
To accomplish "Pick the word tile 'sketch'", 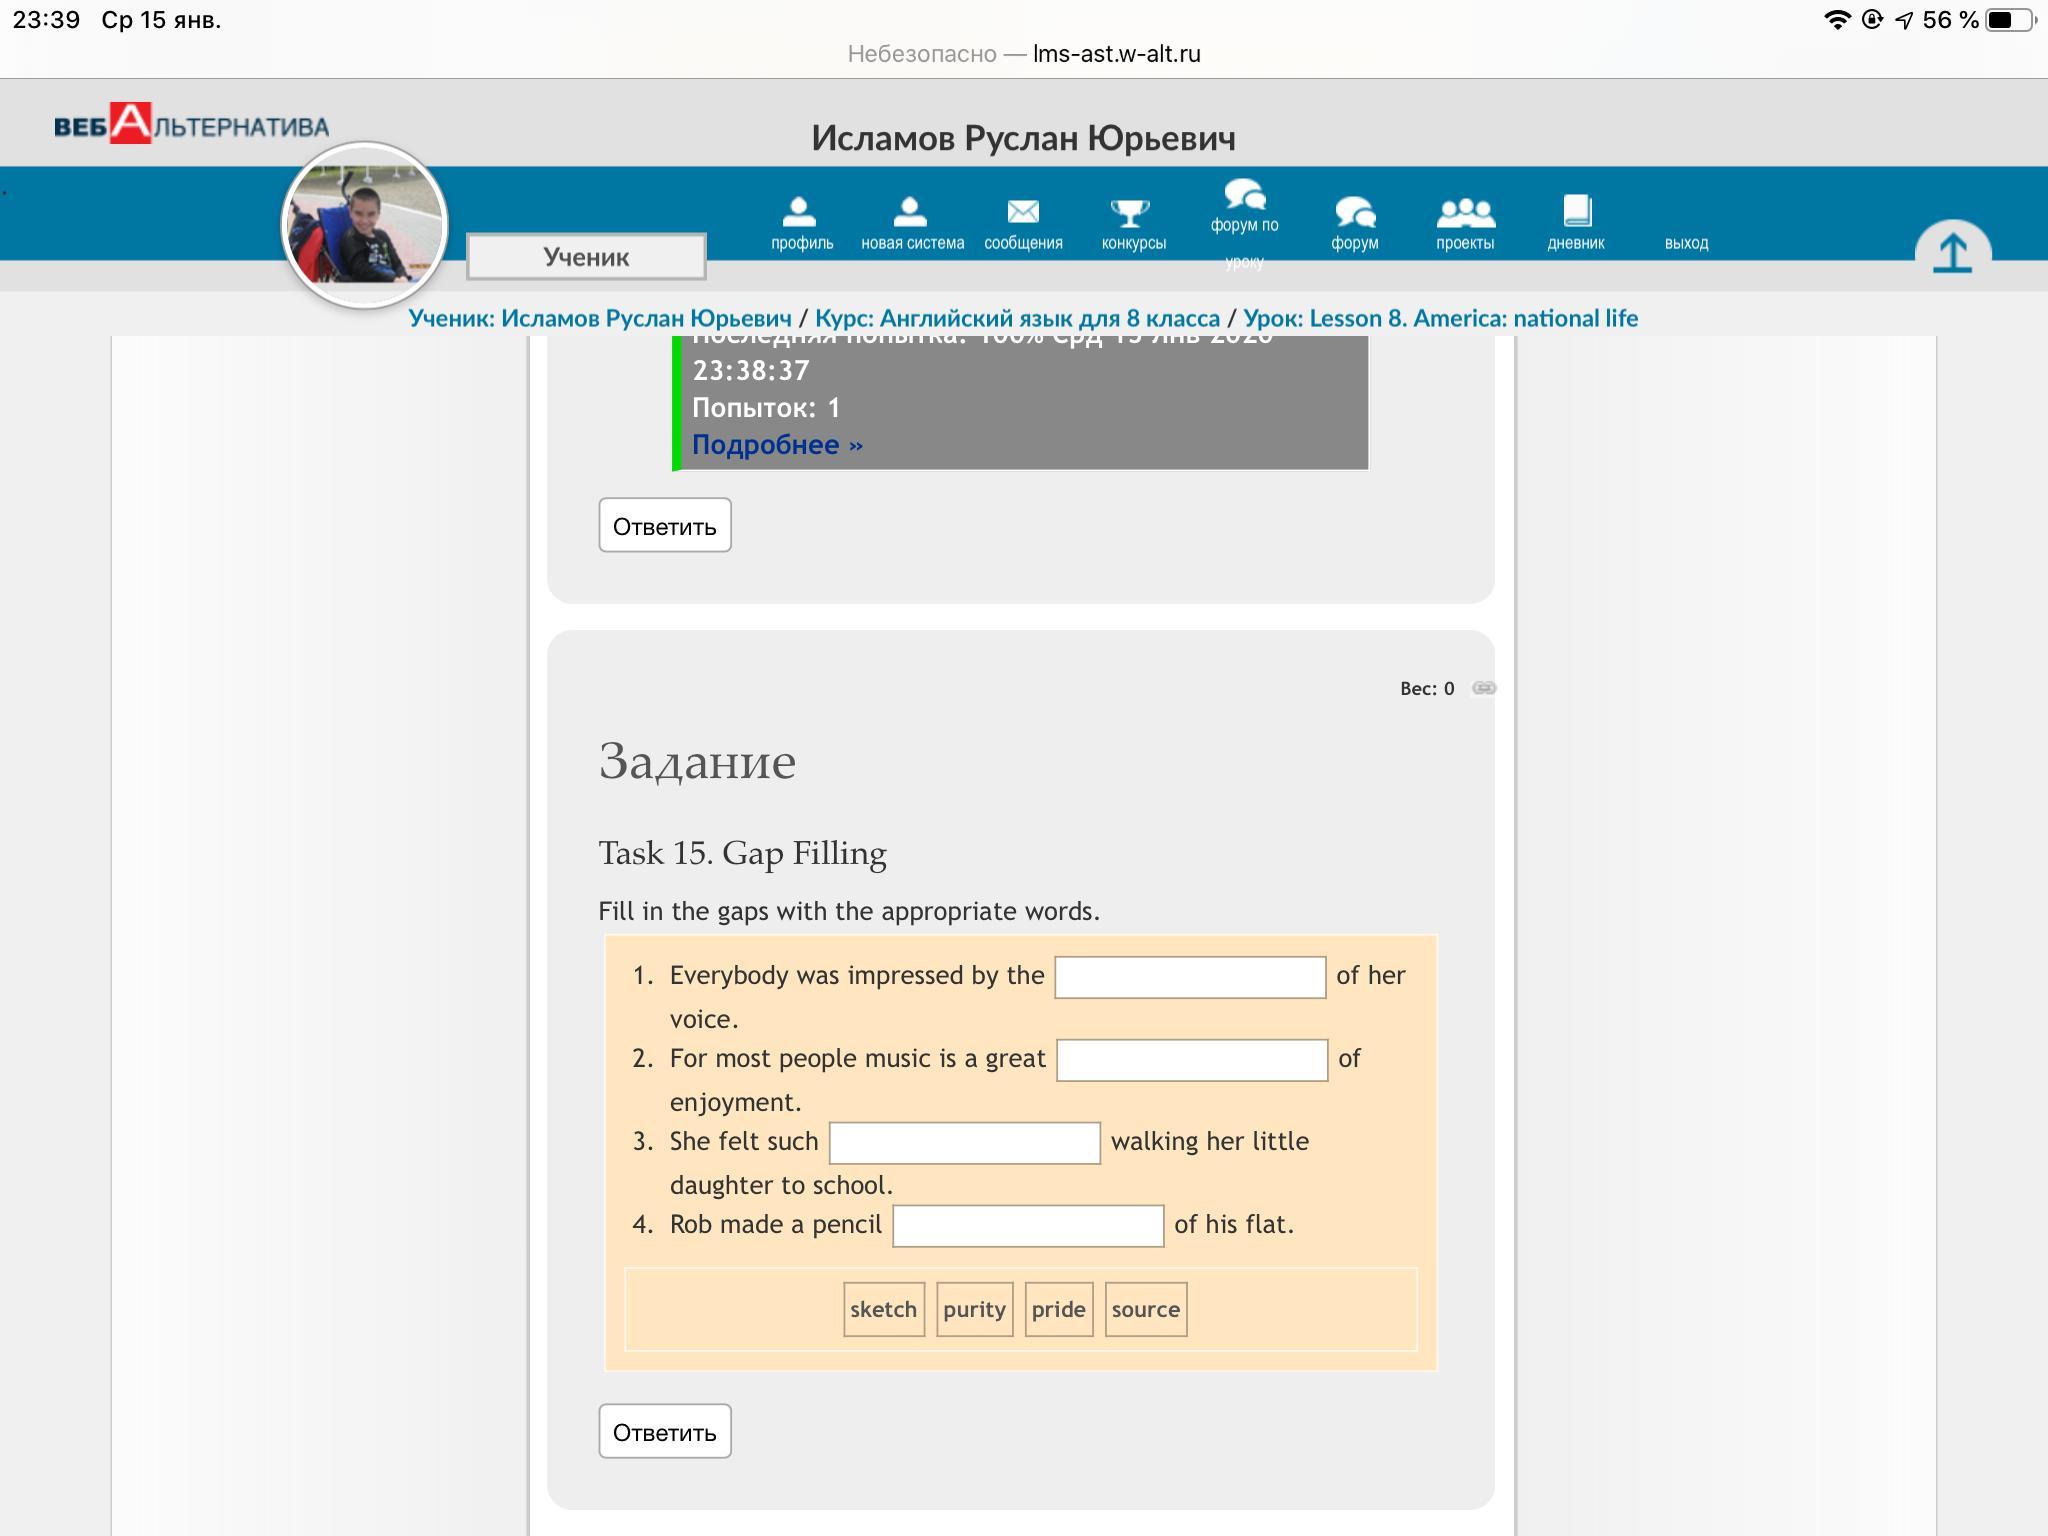I will (x=883, y=1309).
